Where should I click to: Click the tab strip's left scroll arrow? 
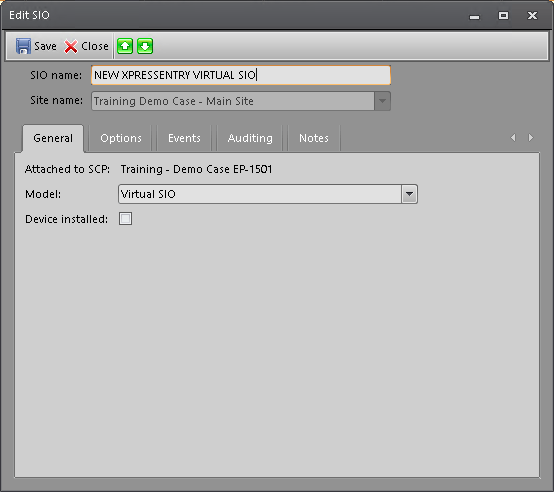click(513, 137)
